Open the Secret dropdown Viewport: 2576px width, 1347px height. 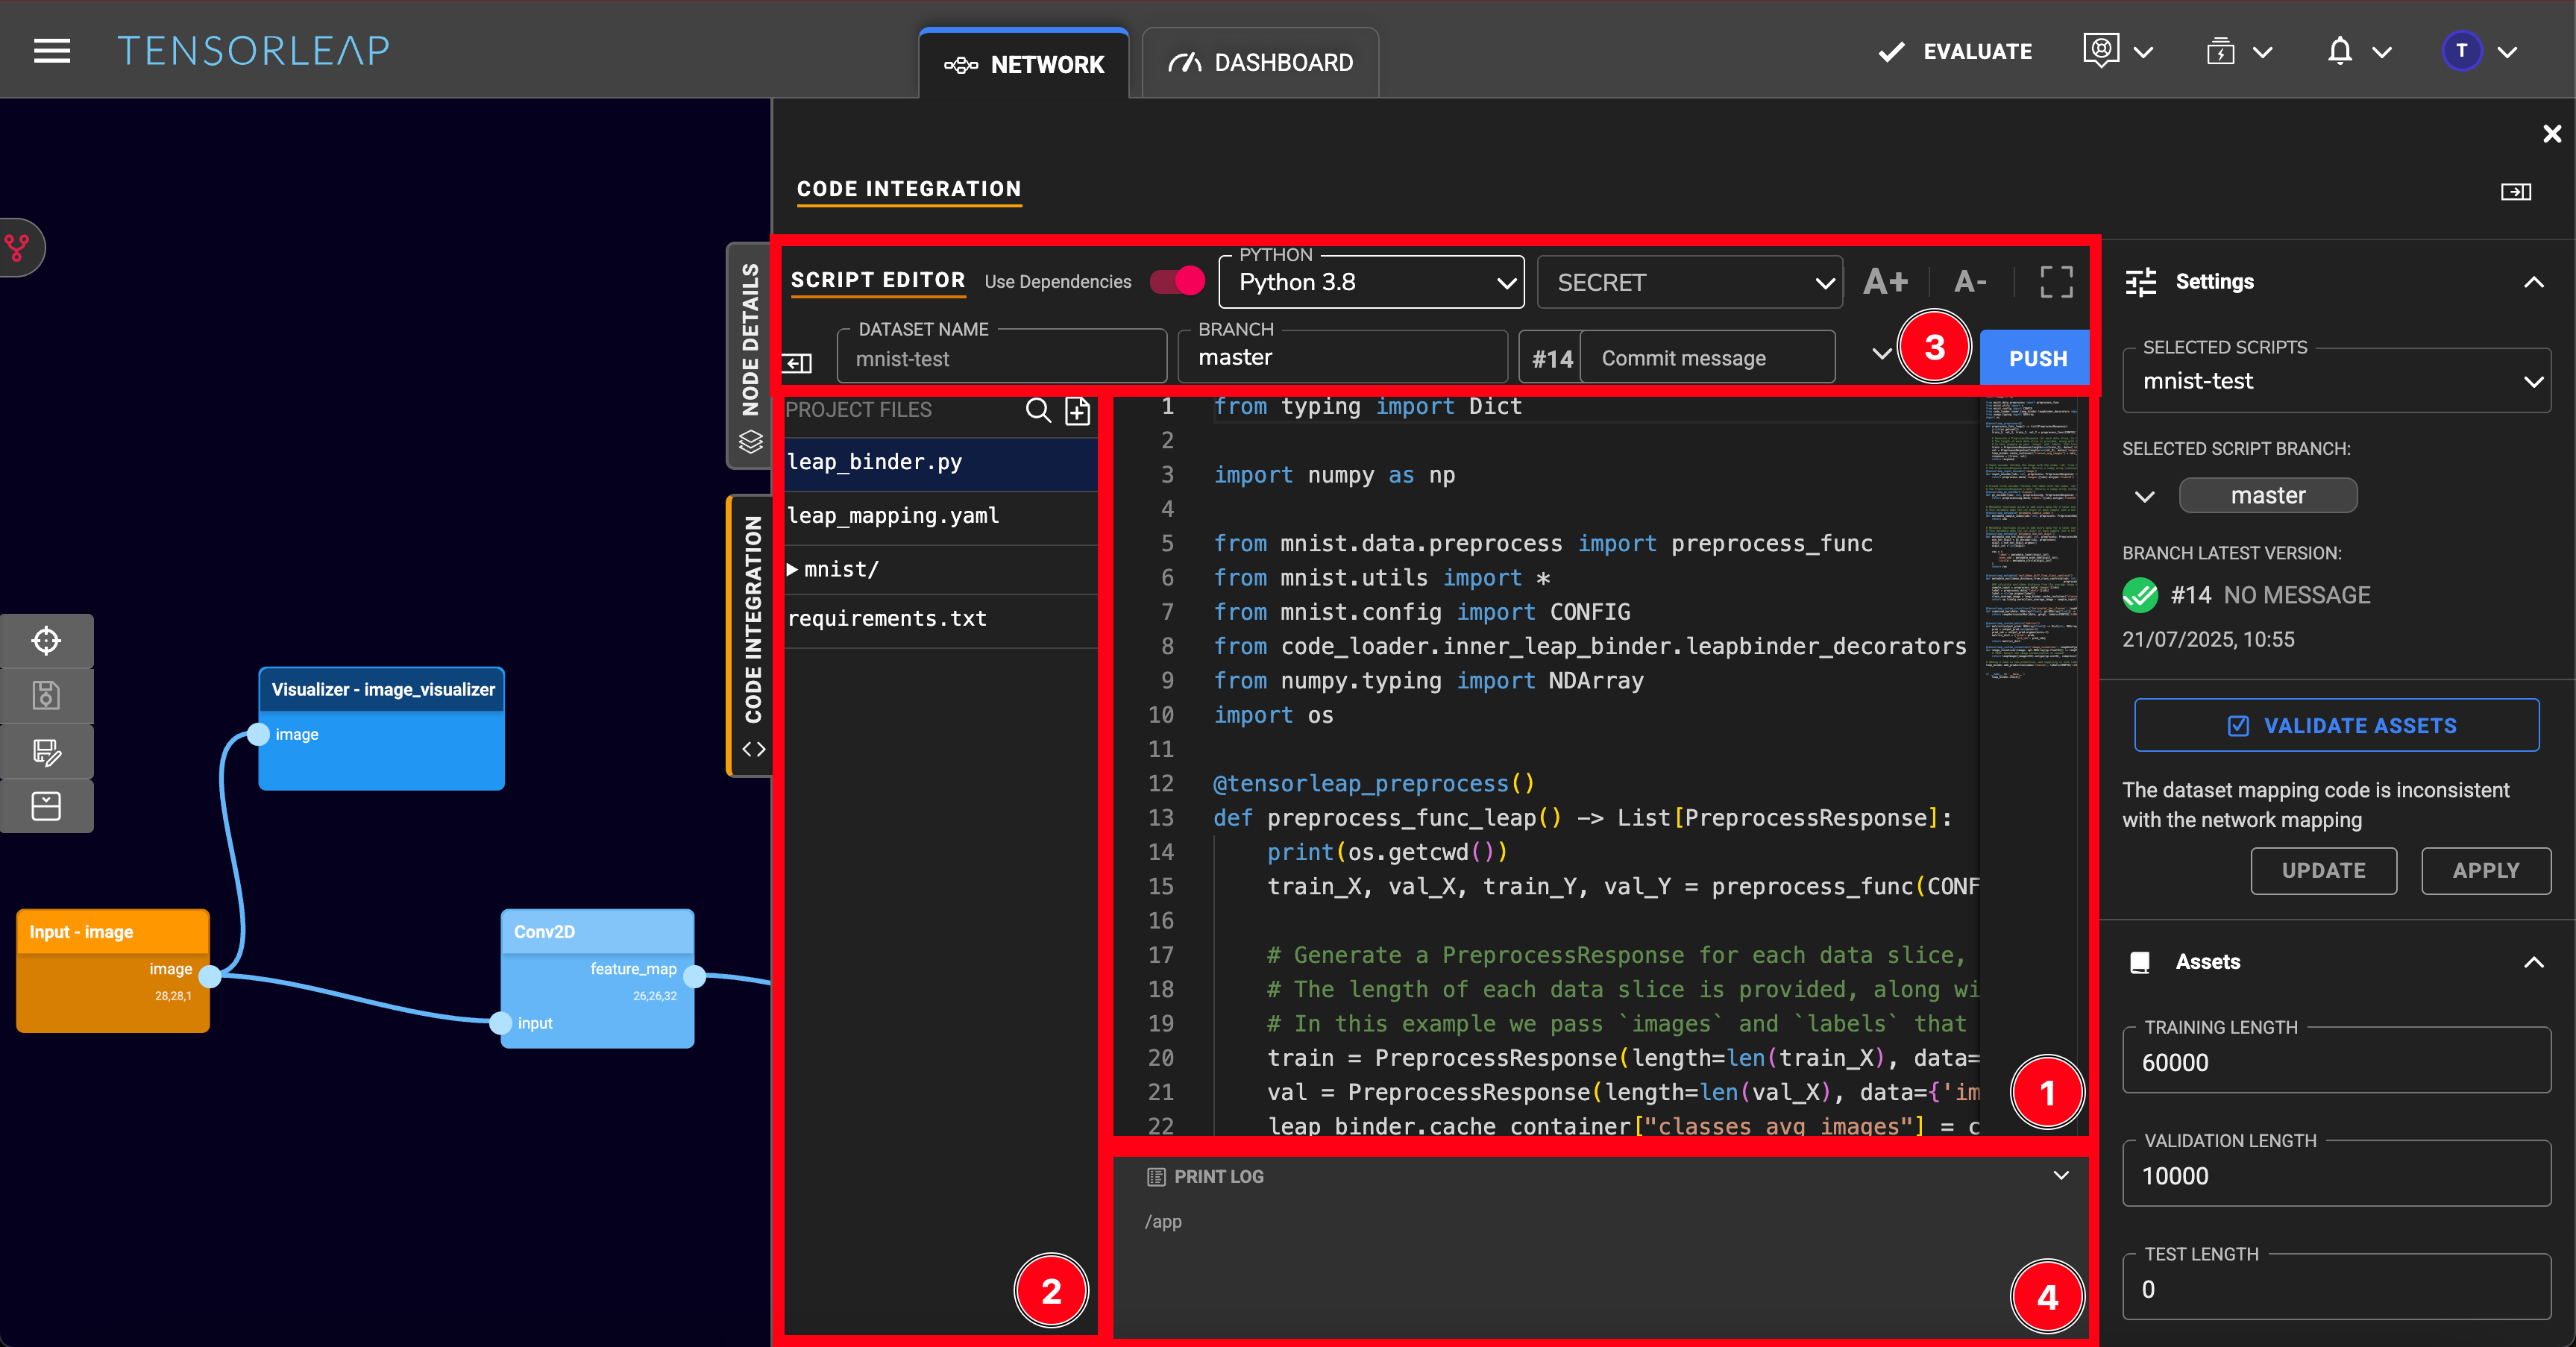1689,283
